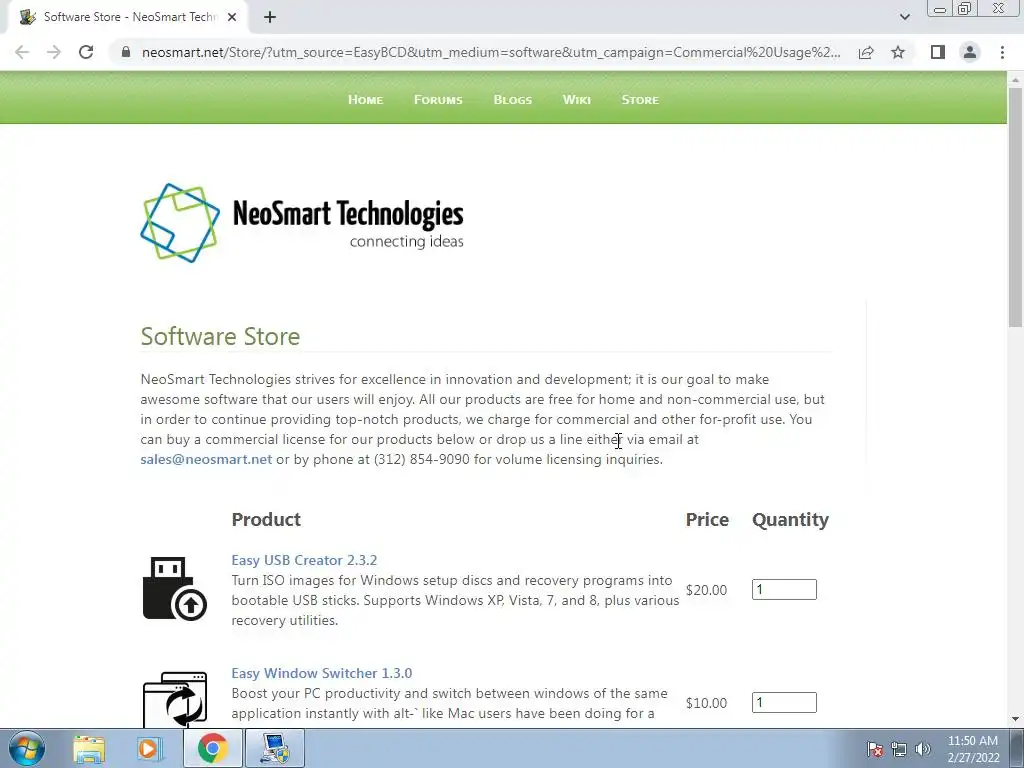Expand the tab search chevron
Image resolution: width=1024 pixels, height=768 pixels.
pos(904,17)
